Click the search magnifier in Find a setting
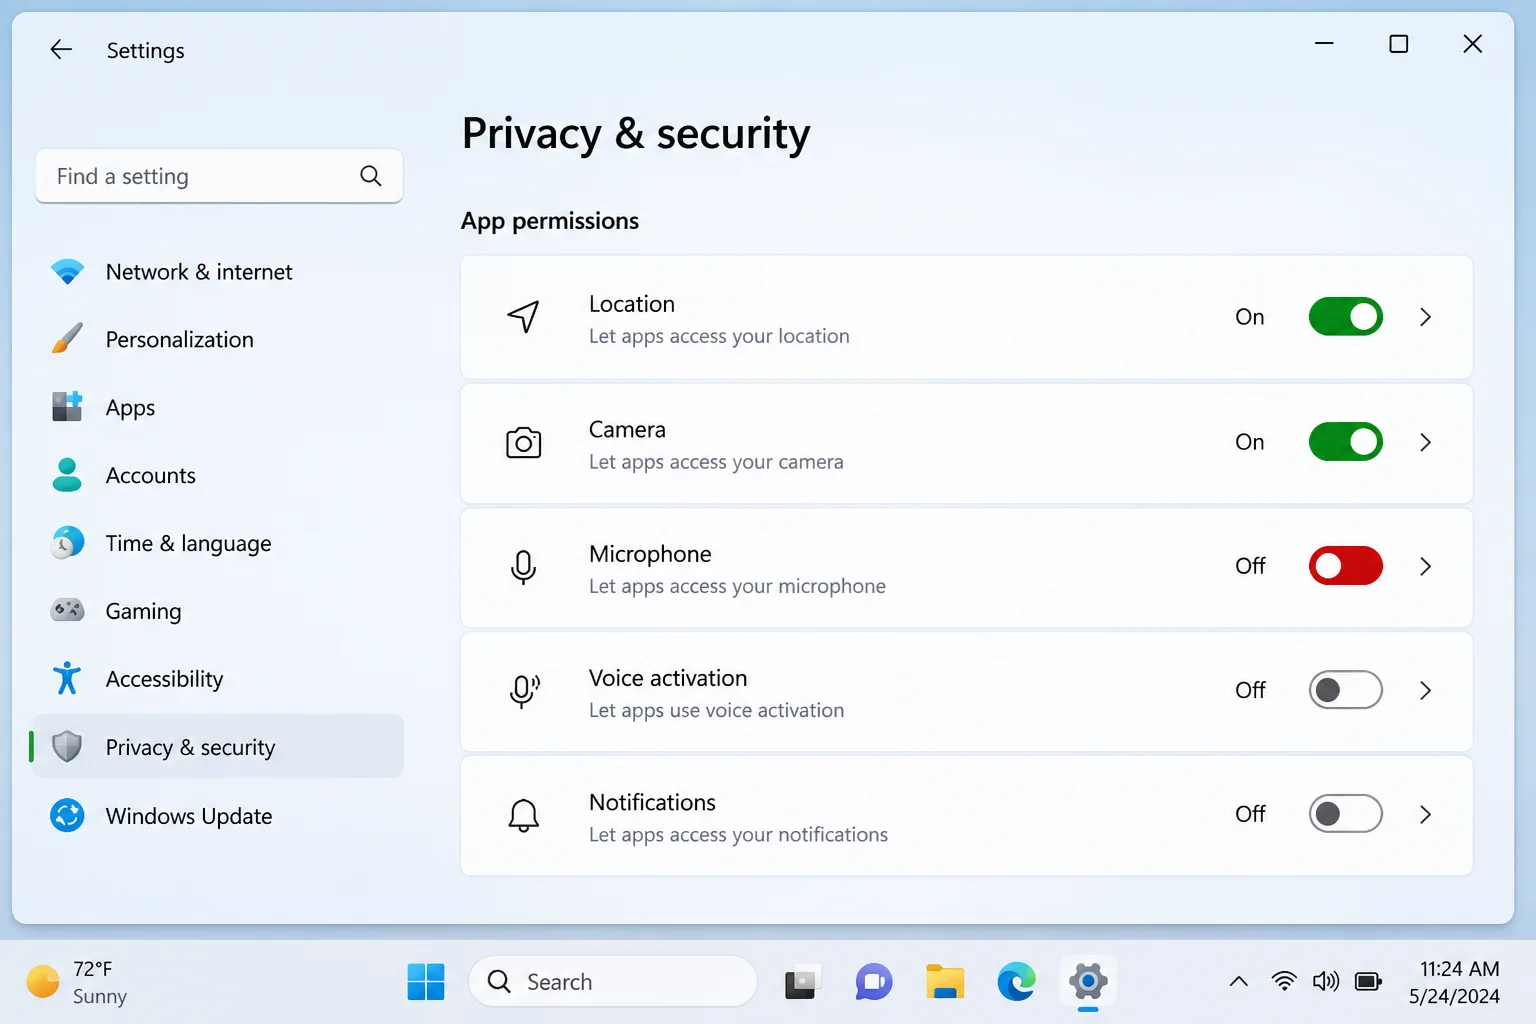The width and height of the screenshot is (1536, 1024). pos(370,176)
